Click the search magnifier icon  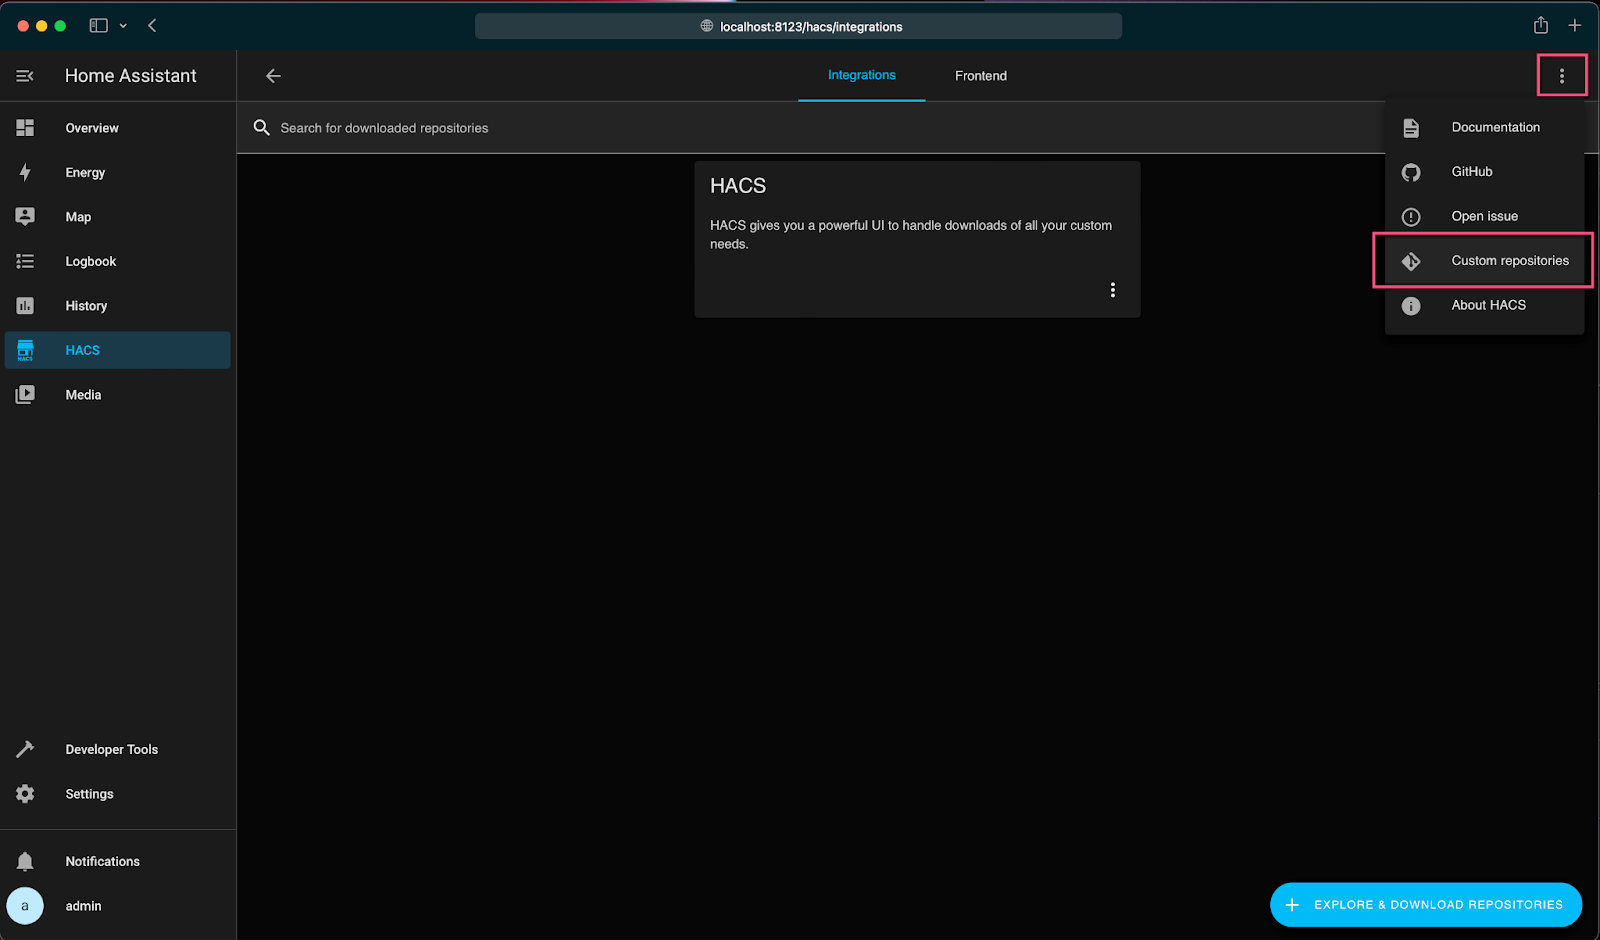click(x=262, y=128)
